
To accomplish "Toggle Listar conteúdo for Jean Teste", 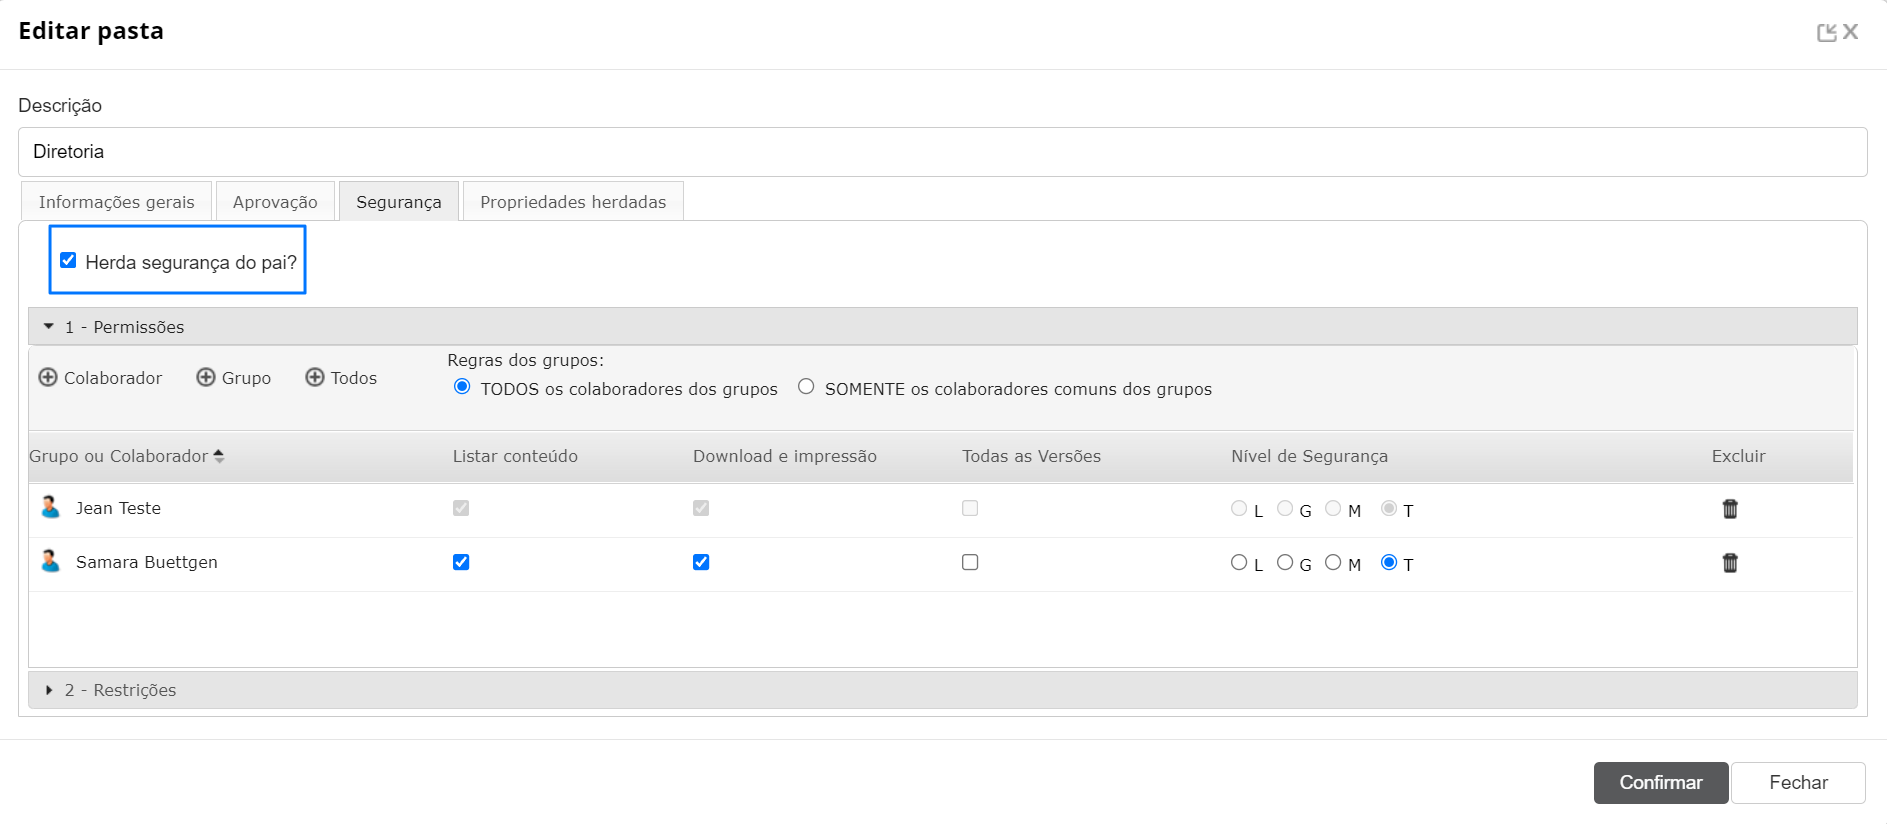I will coord(461,508).
